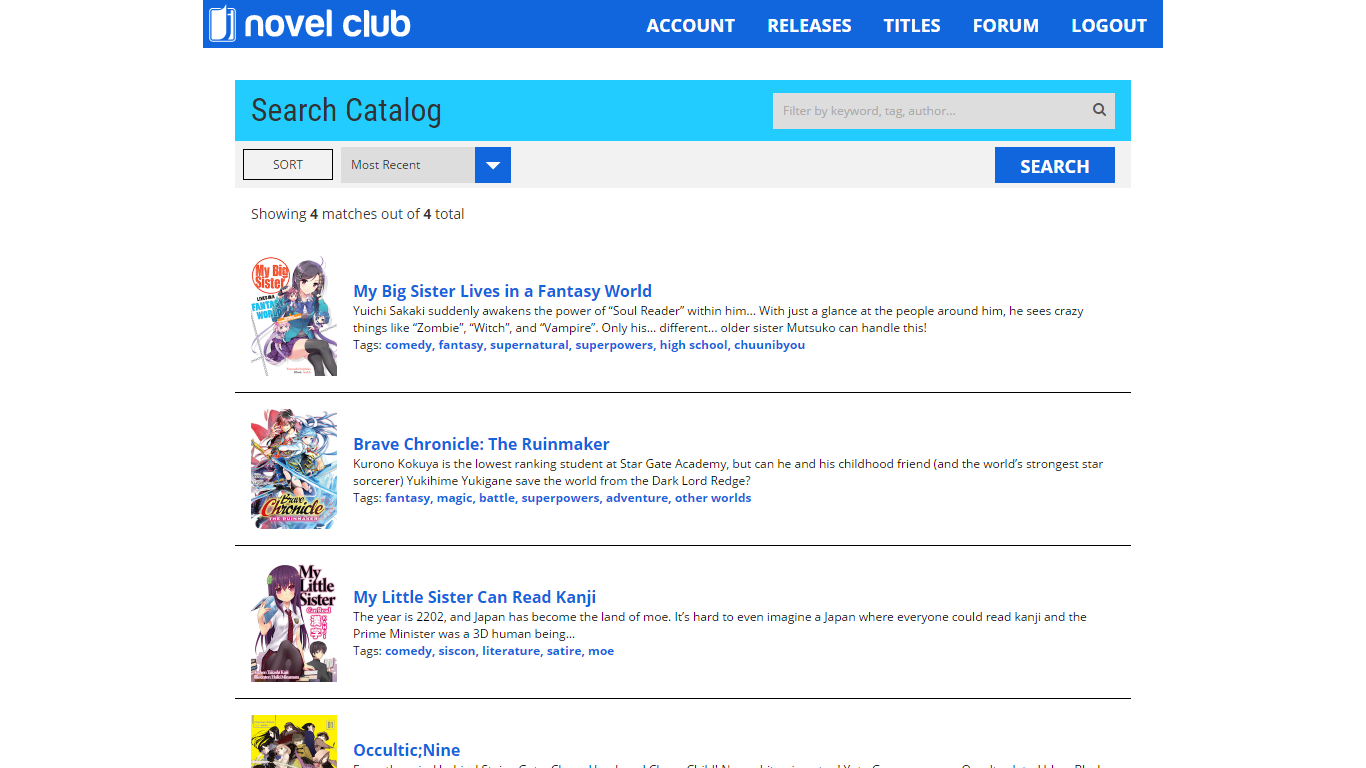Focus the keyword filter input field
1366x768 pixels.
[x=930, y=111]
